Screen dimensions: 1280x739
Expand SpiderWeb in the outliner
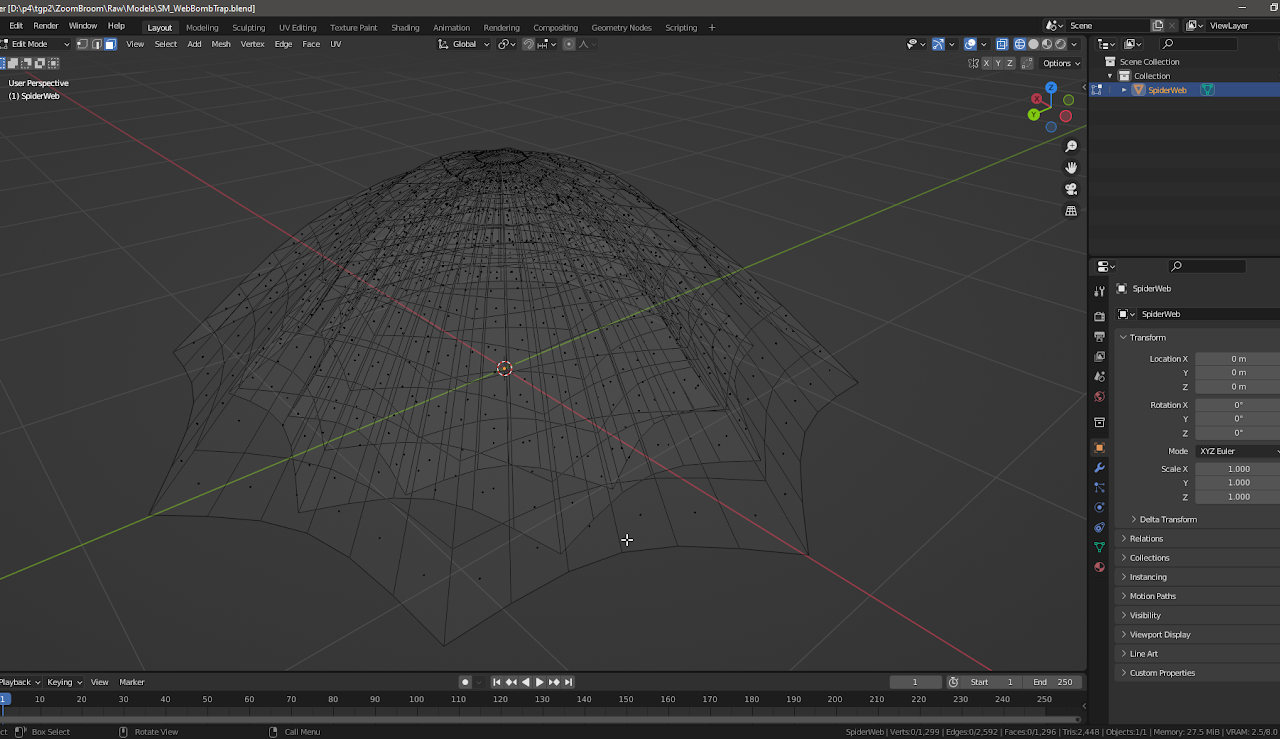pos(1124,90)
